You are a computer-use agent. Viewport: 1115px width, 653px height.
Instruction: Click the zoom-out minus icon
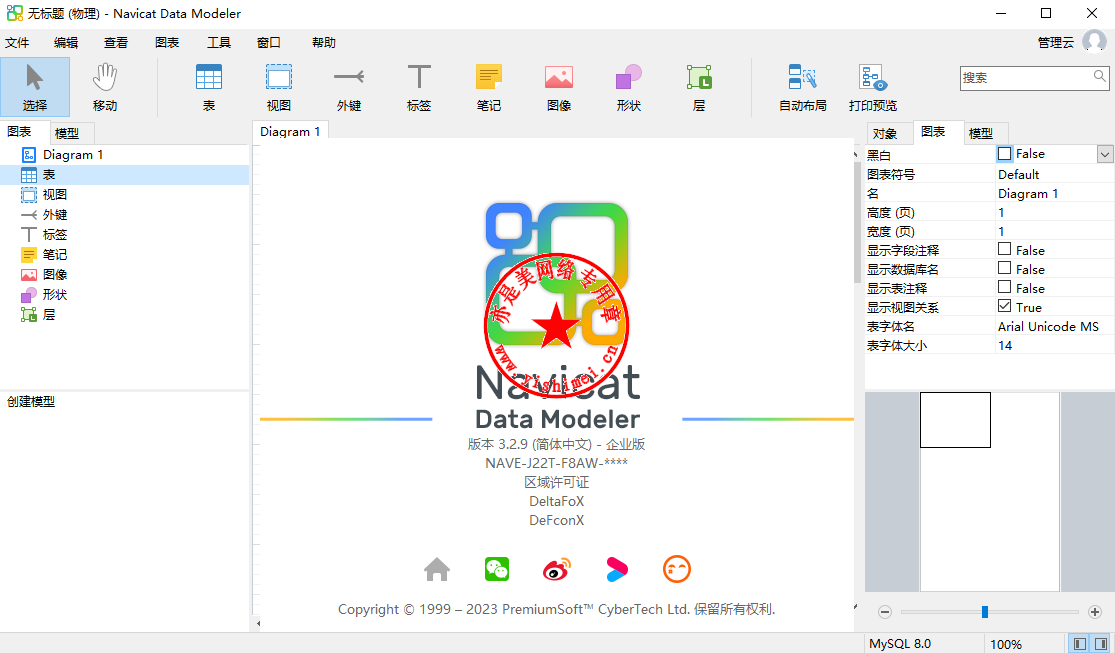pos(885,612)
